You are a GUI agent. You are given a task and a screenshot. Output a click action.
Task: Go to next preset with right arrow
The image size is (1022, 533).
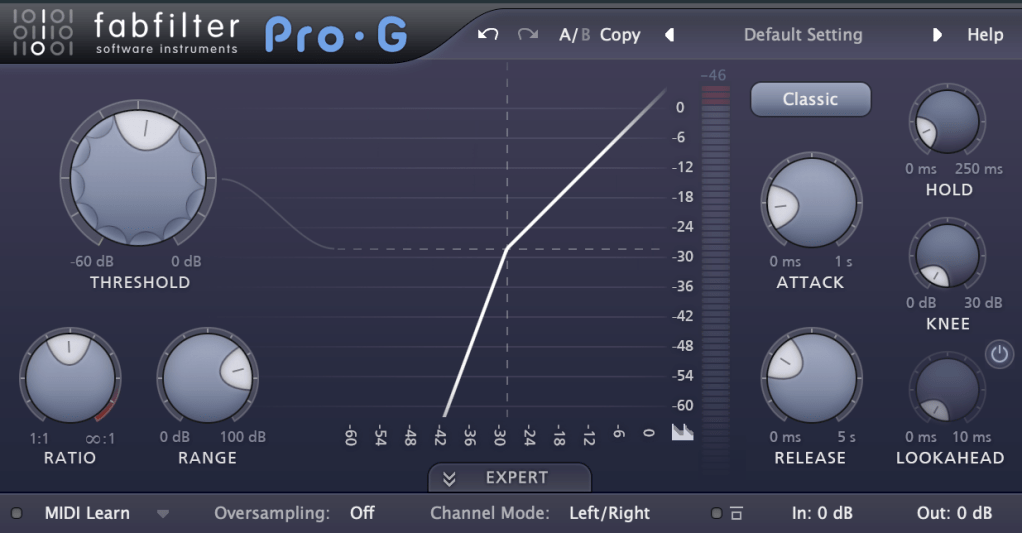(x=937, y=35)
